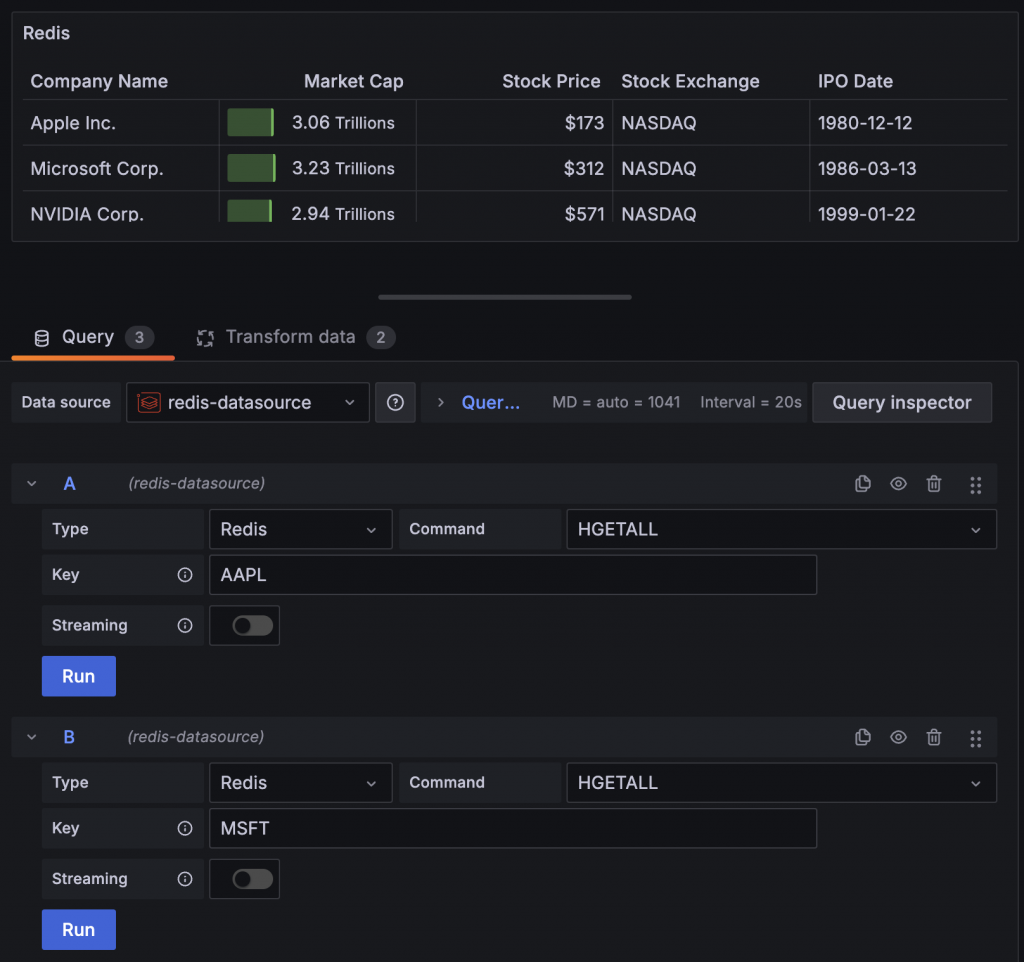Toggle visibility of query A
This screenshot has height=962, width=1024.
click(x=899, y=483)
